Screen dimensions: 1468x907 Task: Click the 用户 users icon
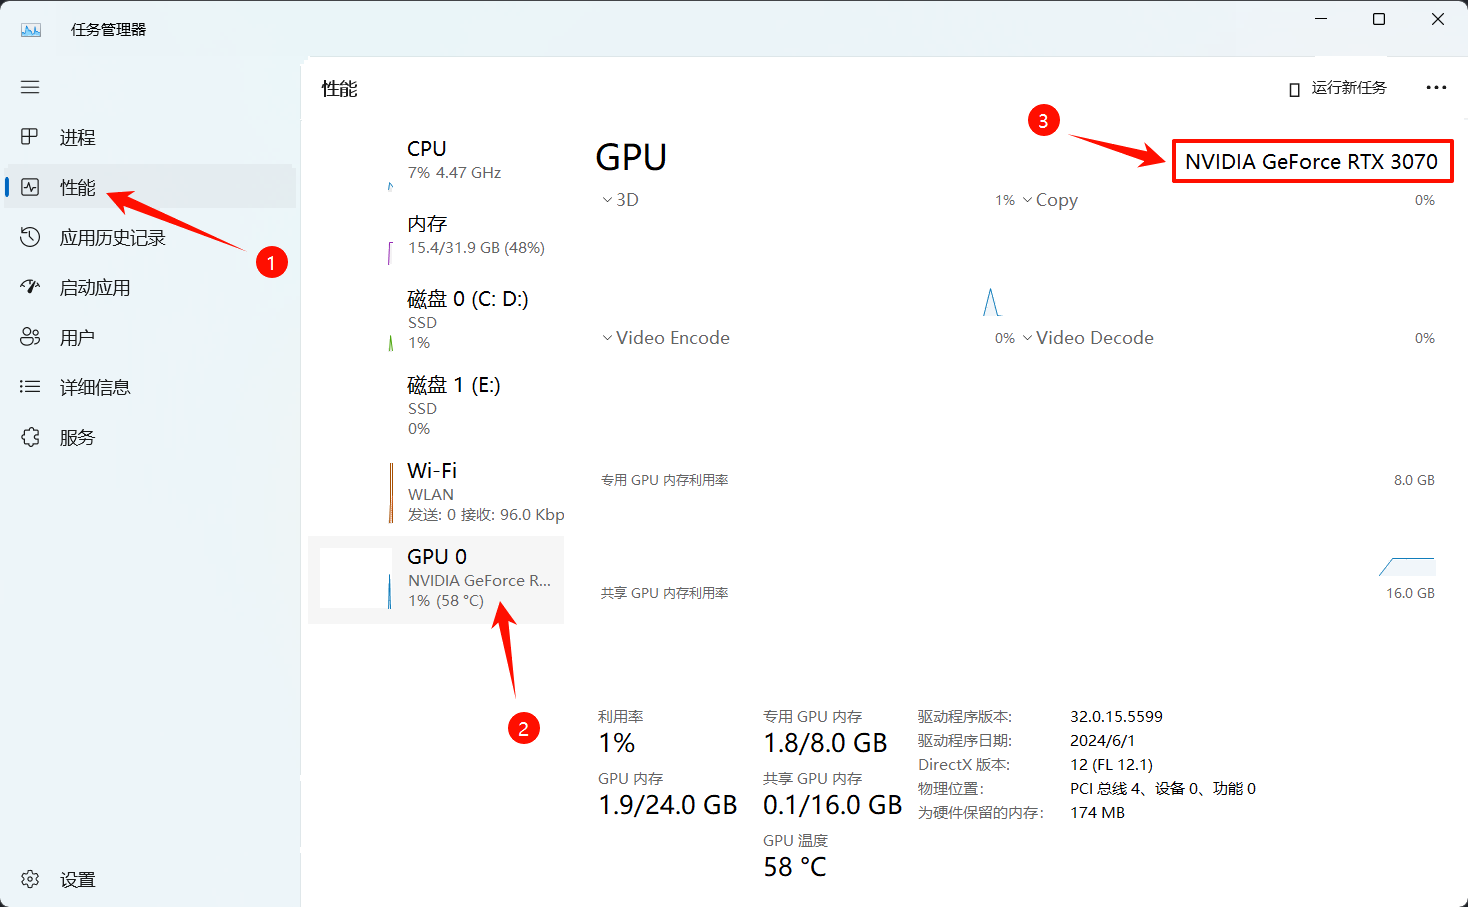coord(30,337)
